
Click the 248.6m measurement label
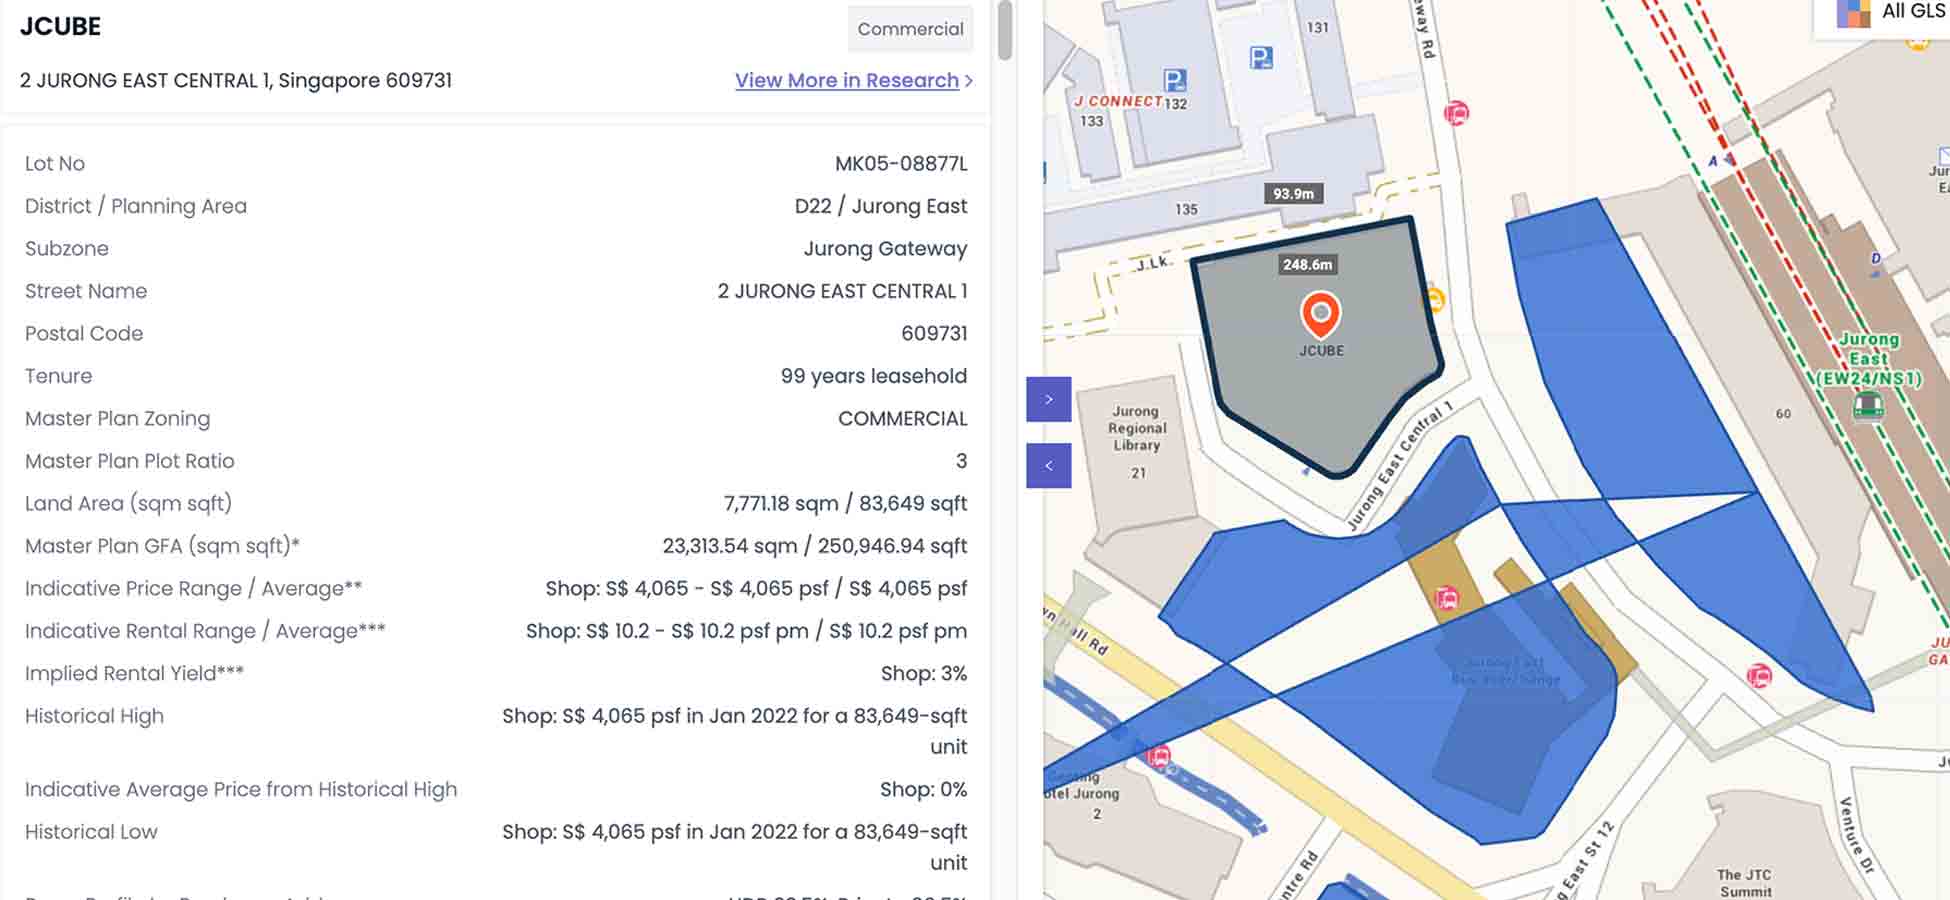pyautogui.click(x=1307, y=265)
